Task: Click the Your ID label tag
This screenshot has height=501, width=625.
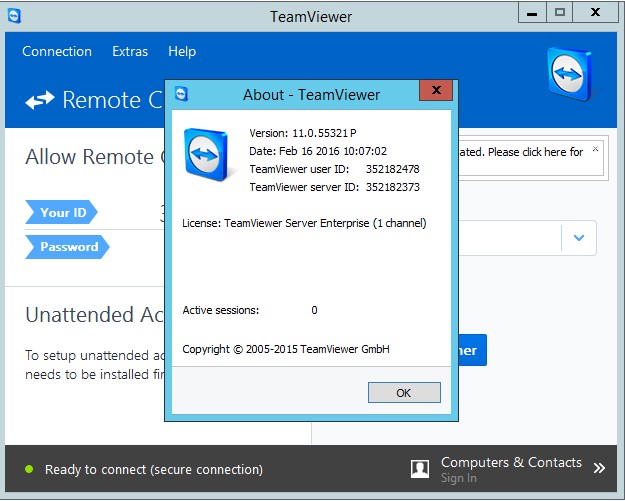Action: [x=61, y=212]
